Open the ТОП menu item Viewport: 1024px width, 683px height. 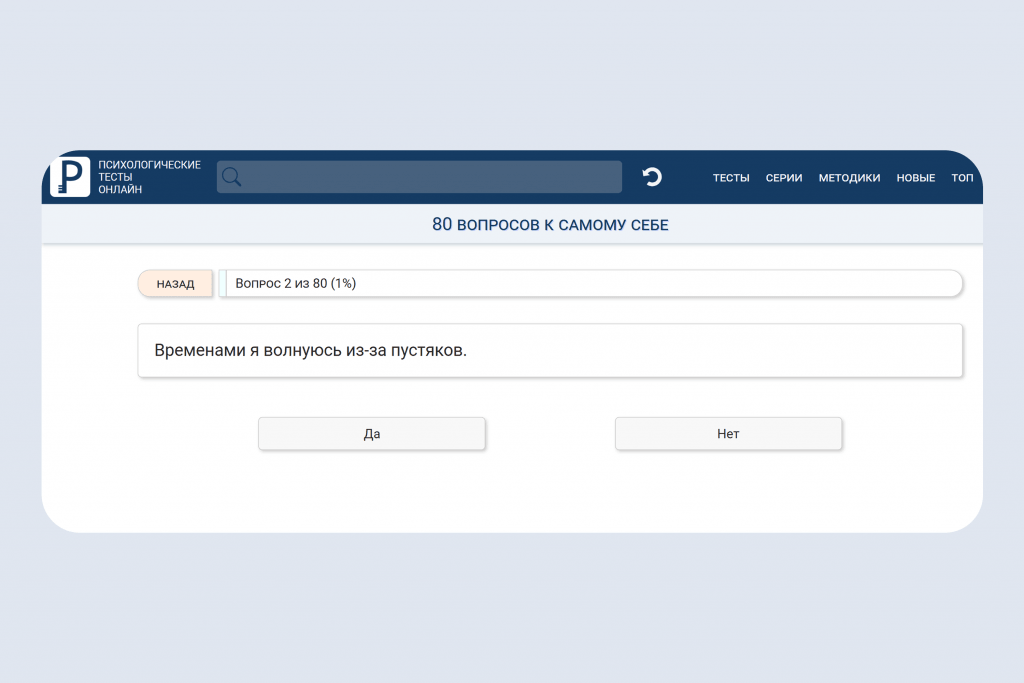962,178
